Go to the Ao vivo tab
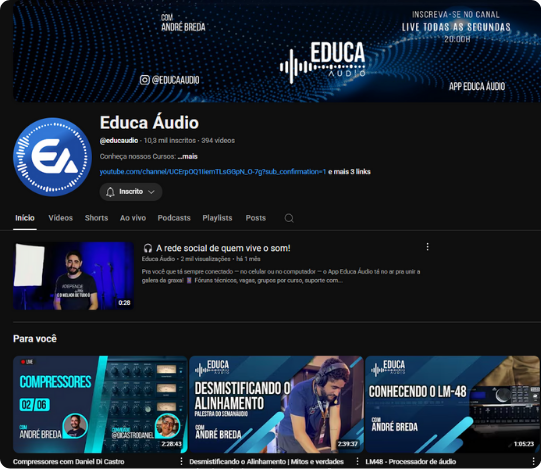The height and width of the screenshot is (469, 542). tap(133, 218)
